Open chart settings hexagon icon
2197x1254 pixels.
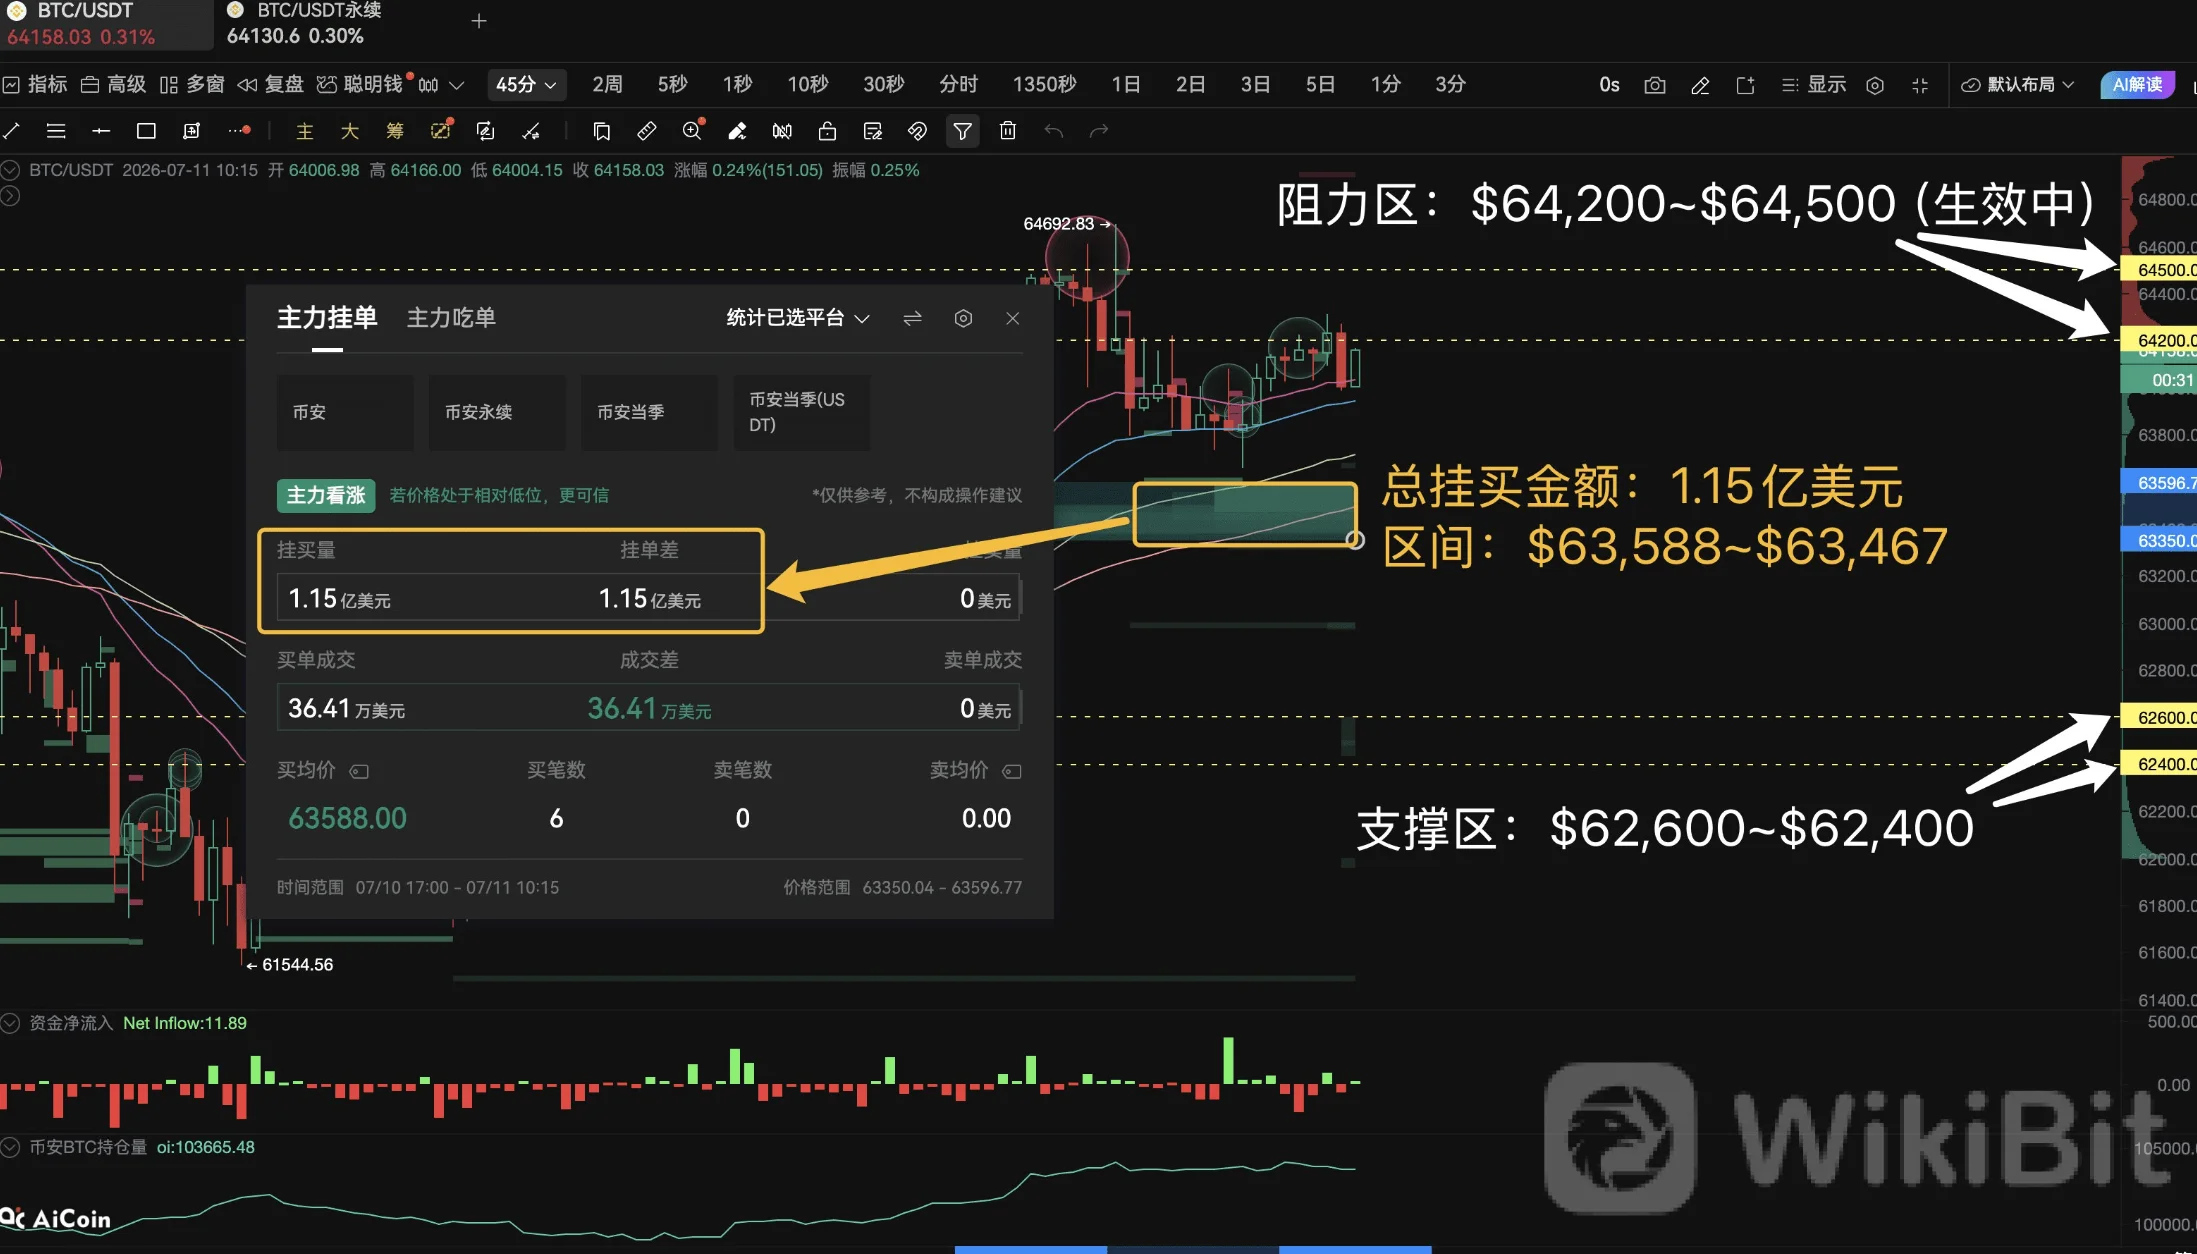click(1875, 85)
